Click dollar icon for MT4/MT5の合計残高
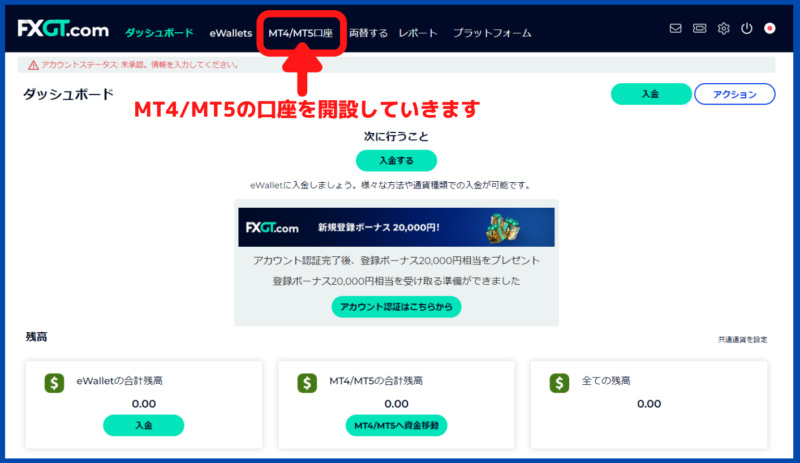 tap(307, 383)
